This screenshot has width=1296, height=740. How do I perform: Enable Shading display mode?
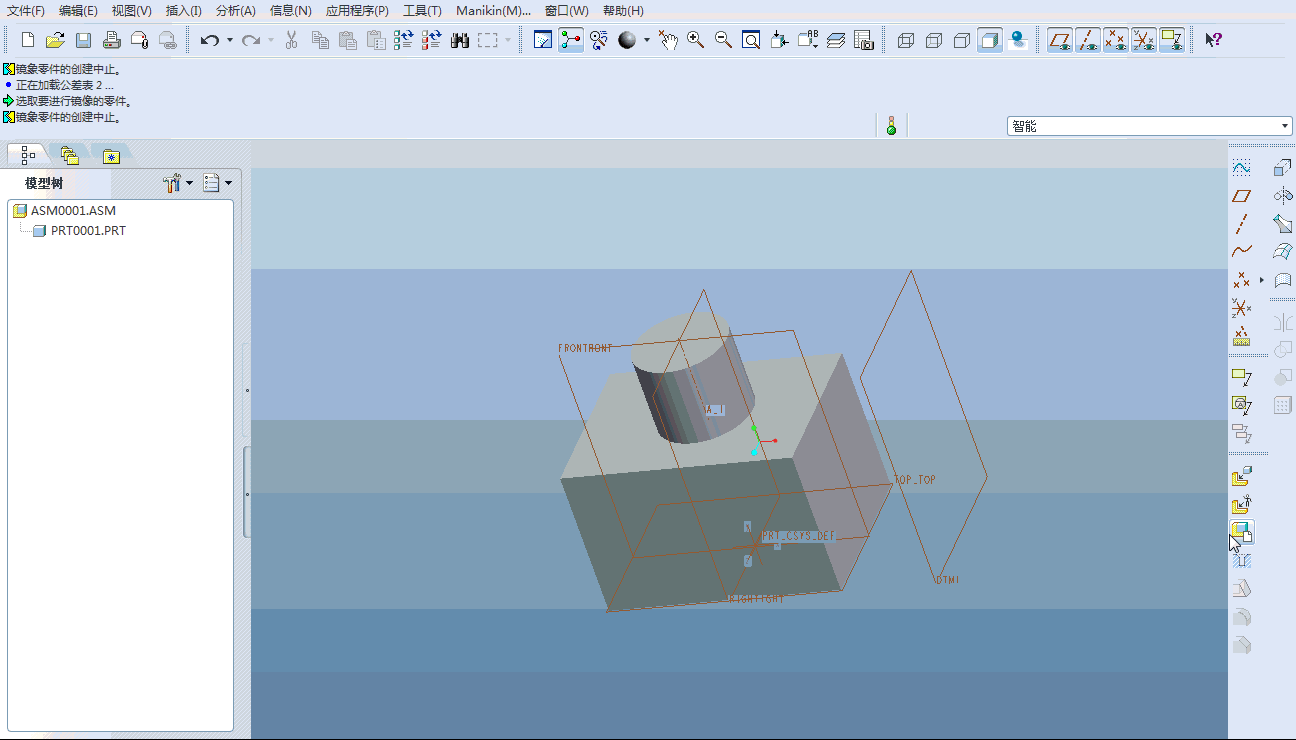click(x=990, y=40)
